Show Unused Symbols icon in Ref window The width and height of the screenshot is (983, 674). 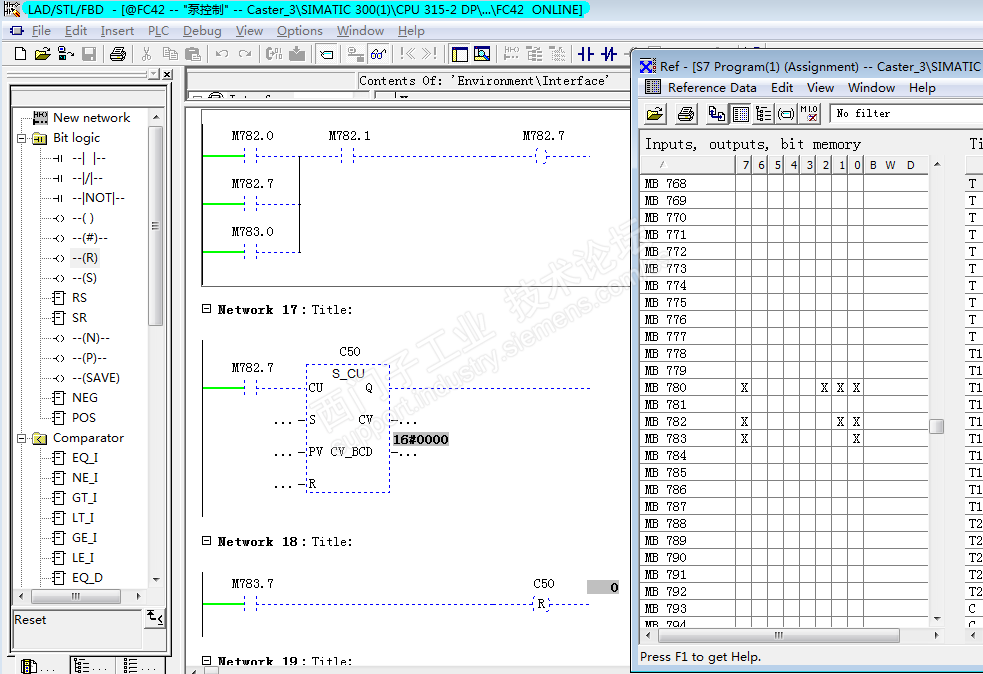(x=786, y=113)
